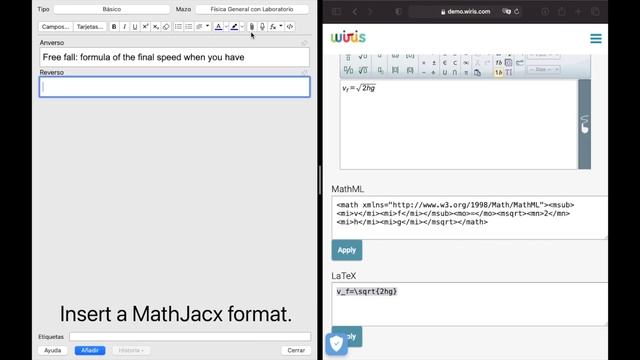The image size is (640, 360).
Task: Click the Wiris logo
Action: (348, 37)
